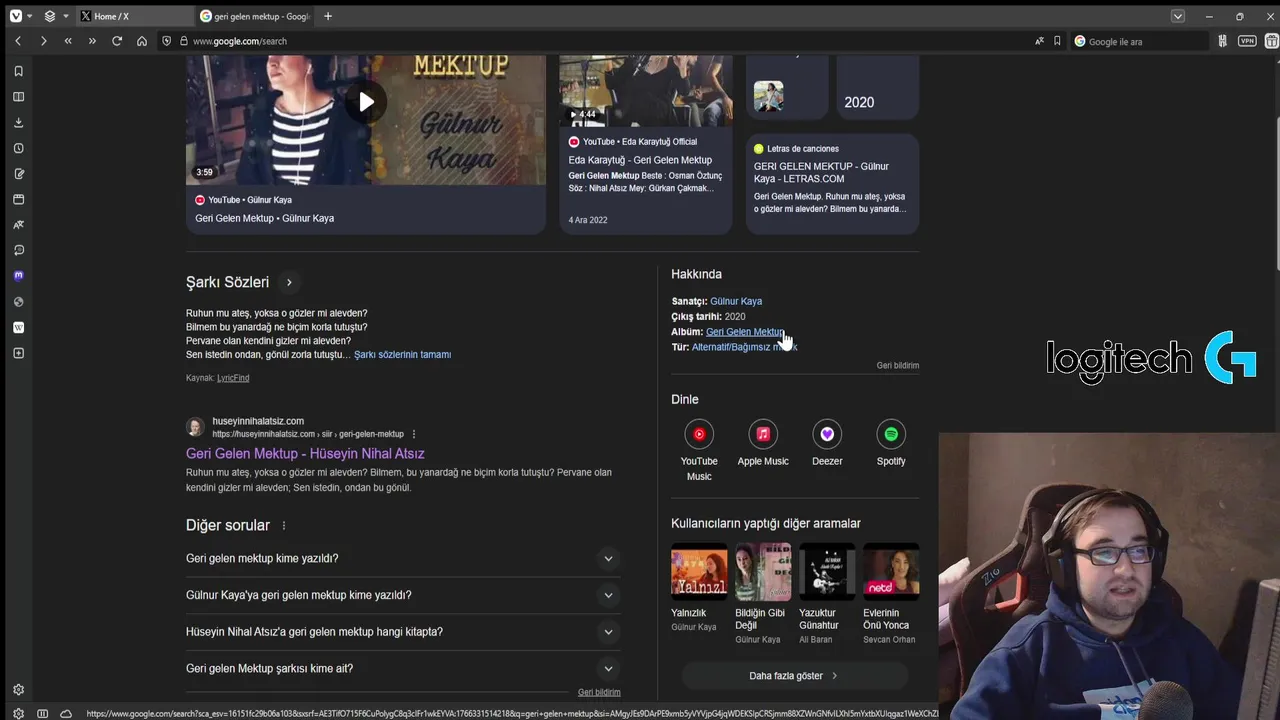Open the extensions icon beside the VPN button
1280x720 pixels.
click(x=1222, y=41)
